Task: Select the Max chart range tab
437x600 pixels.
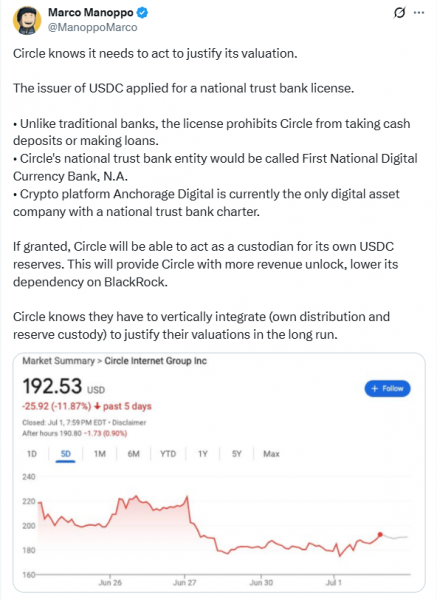Action: 271,454
